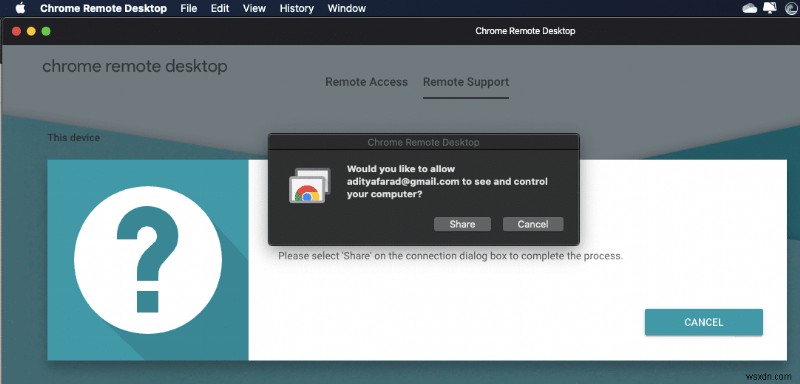Click the Chrome Remote Desktop icon in the dialog

click(x=310, y=186)
